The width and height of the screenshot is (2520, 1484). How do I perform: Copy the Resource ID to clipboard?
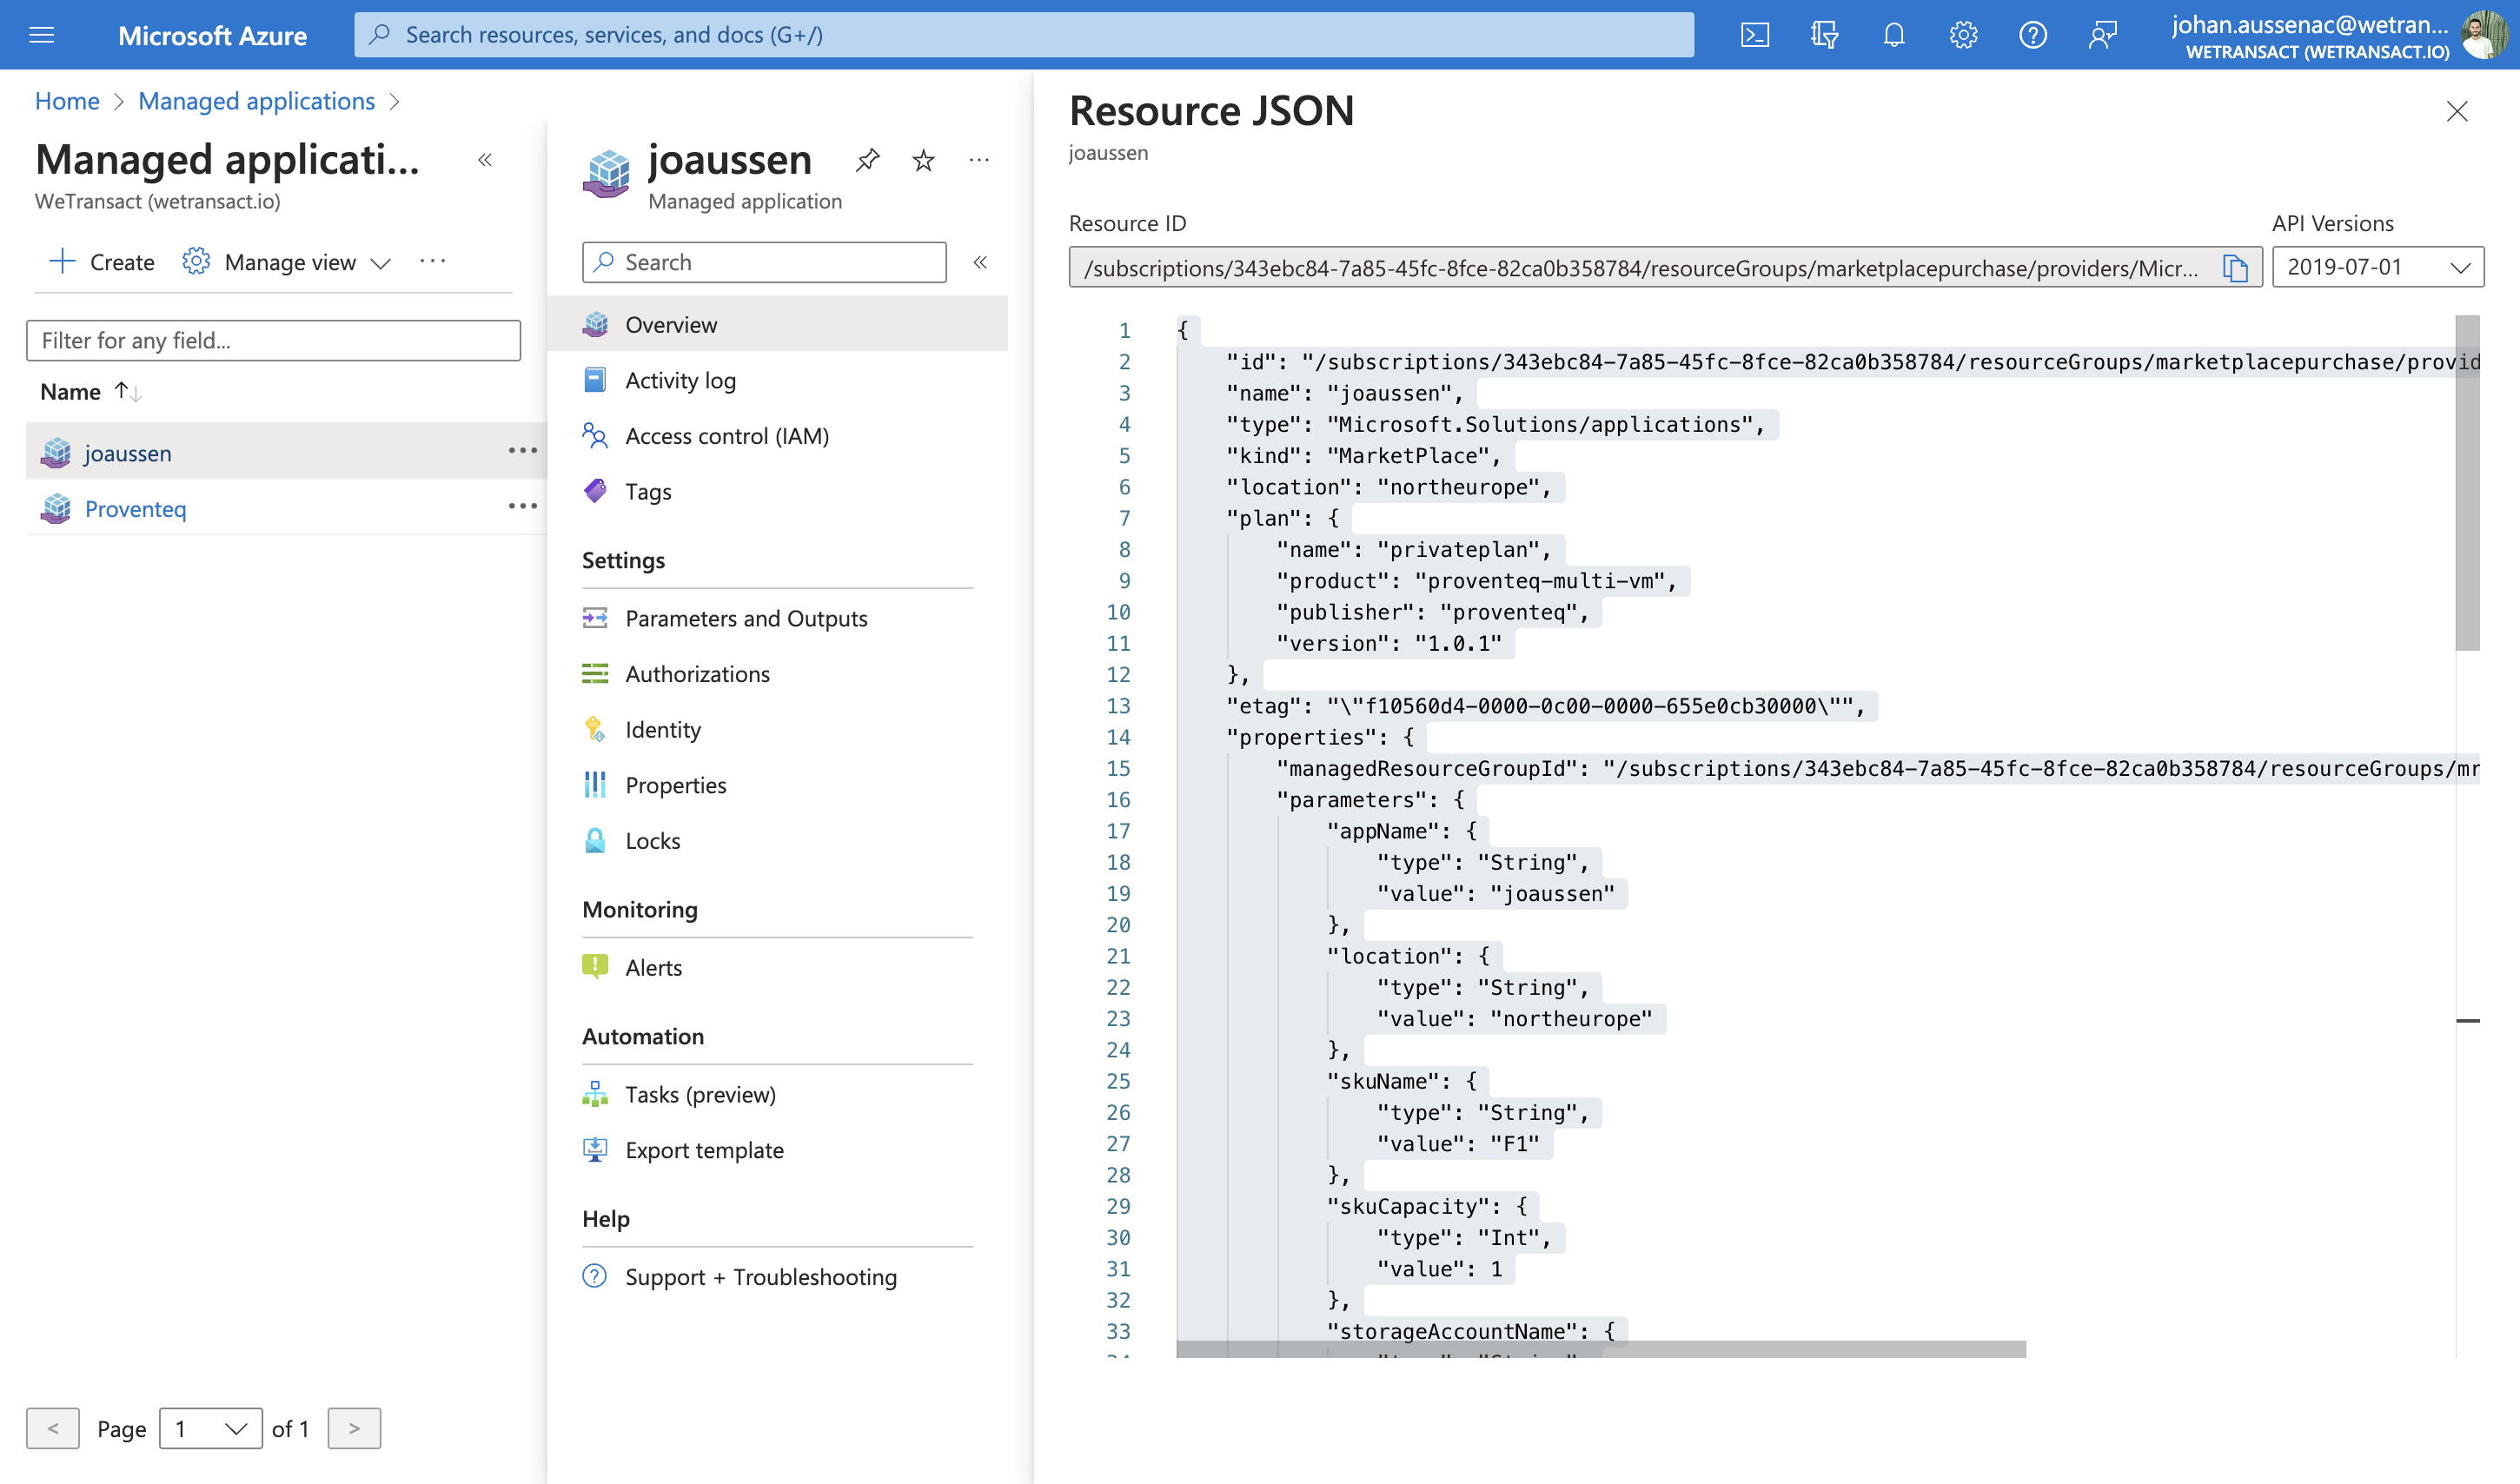click(2235, 268)
